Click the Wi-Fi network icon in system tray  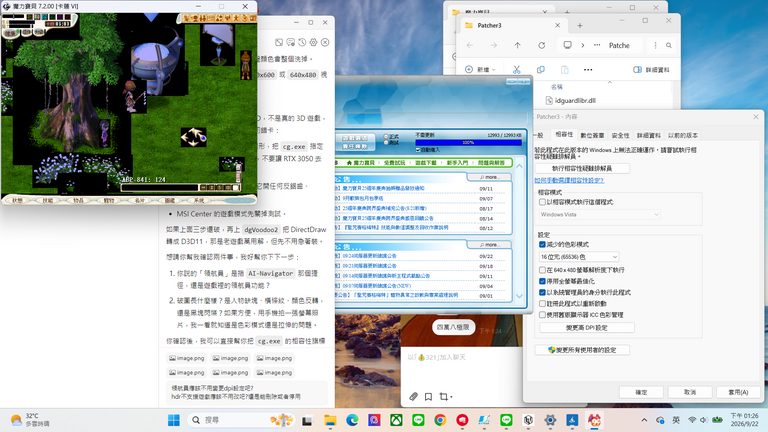[692, 420]
